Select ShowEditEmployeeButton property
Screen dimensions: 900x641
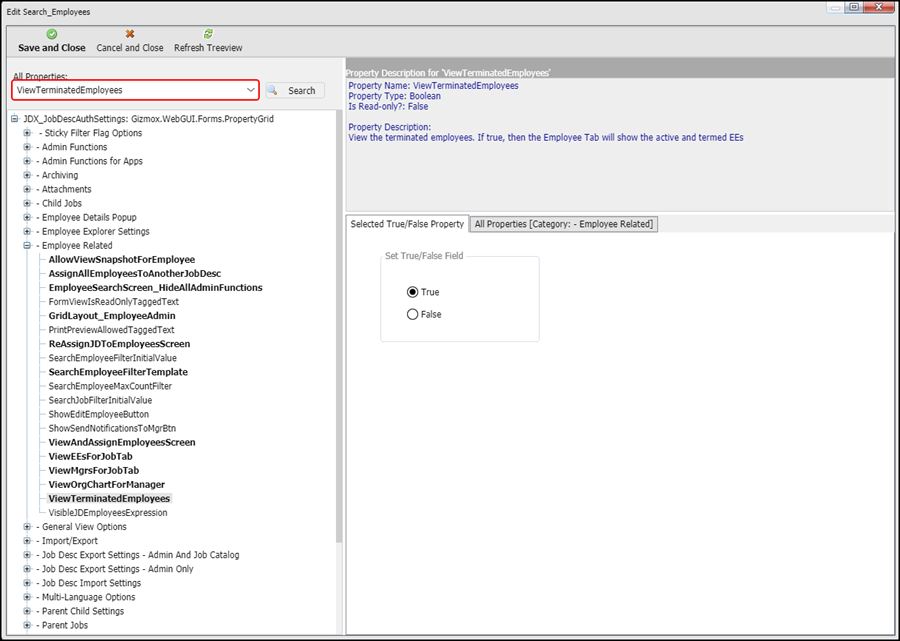point(99,414)
